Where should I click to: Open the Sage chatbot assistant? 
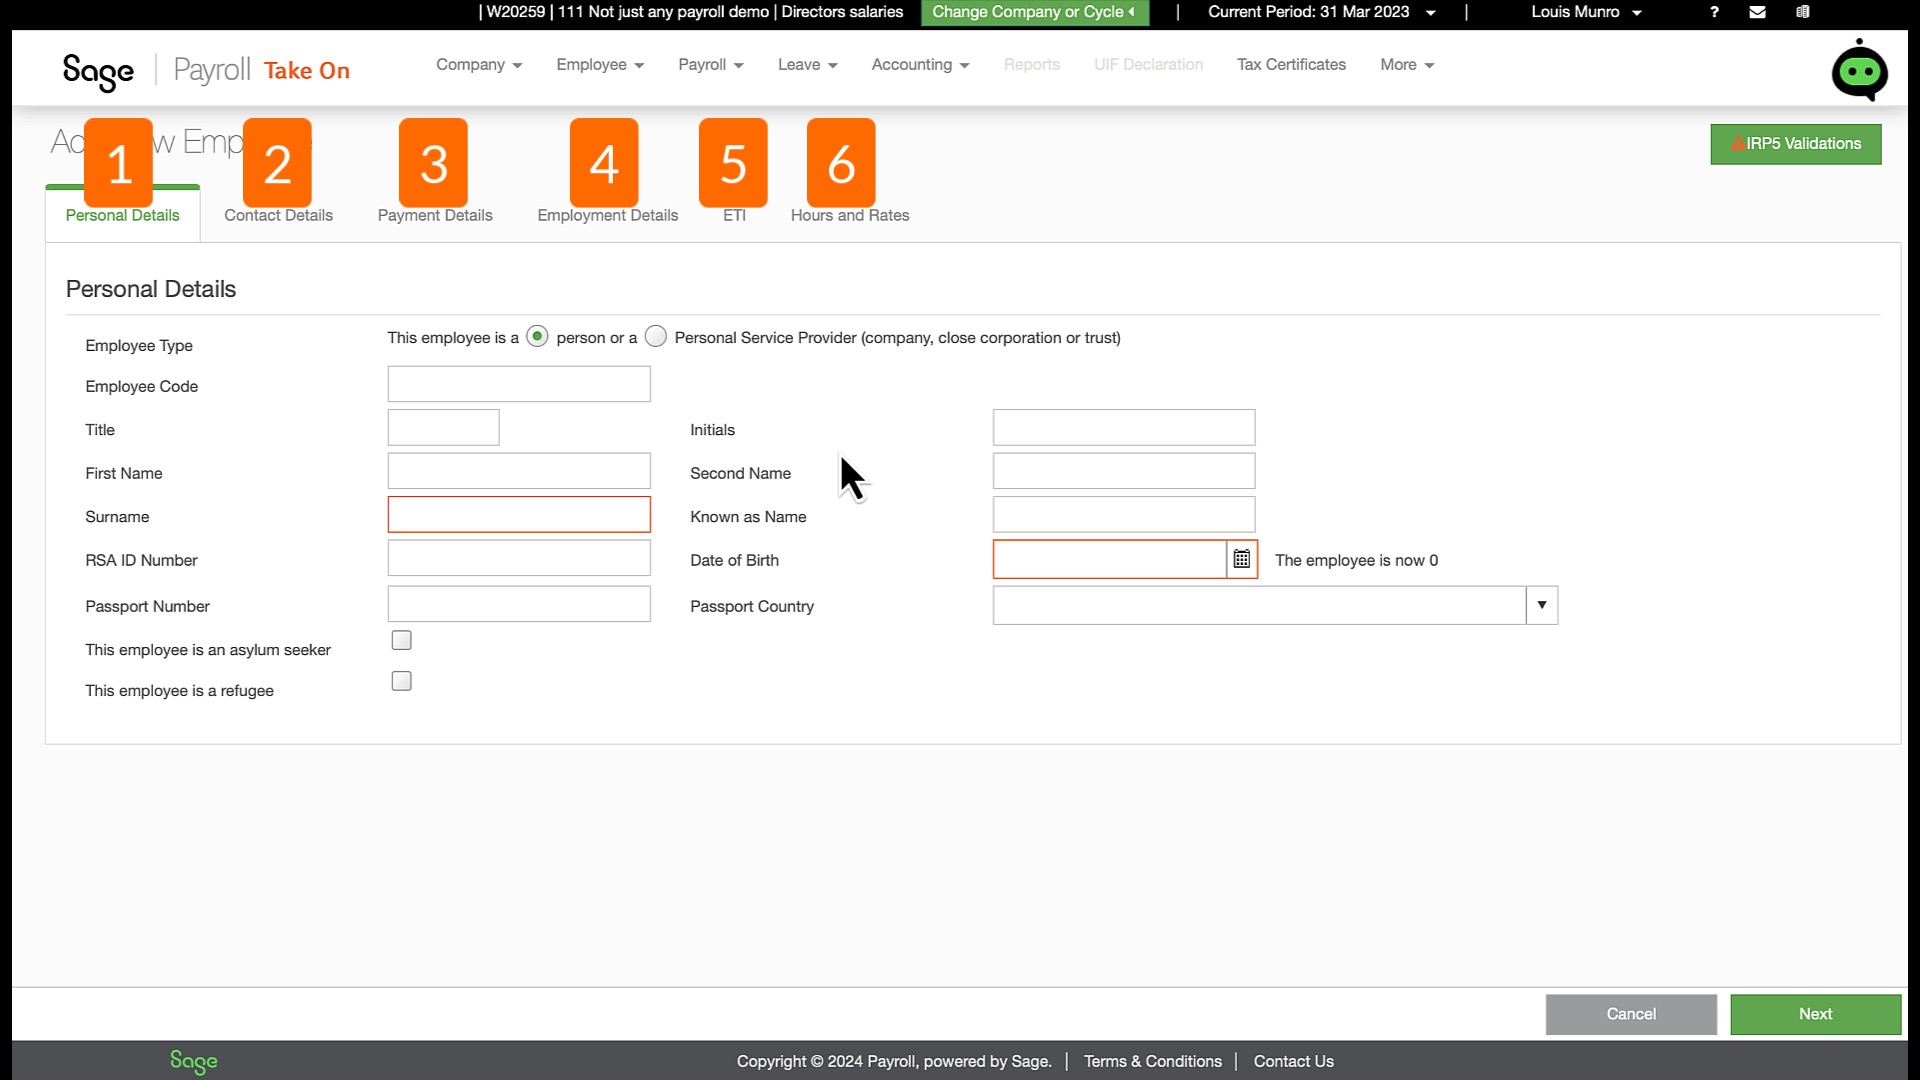click(x=1859, y=68)
